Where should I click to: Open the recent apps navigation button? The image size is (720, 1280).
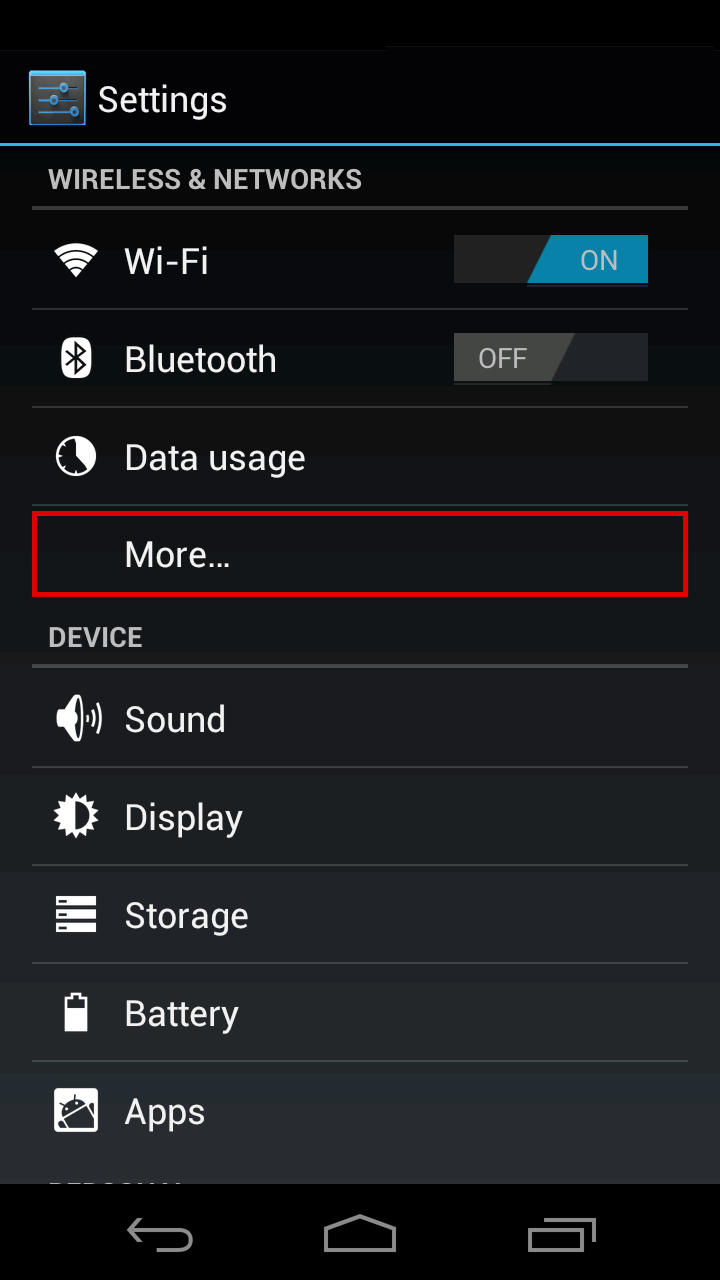(x=562, y=1234)
